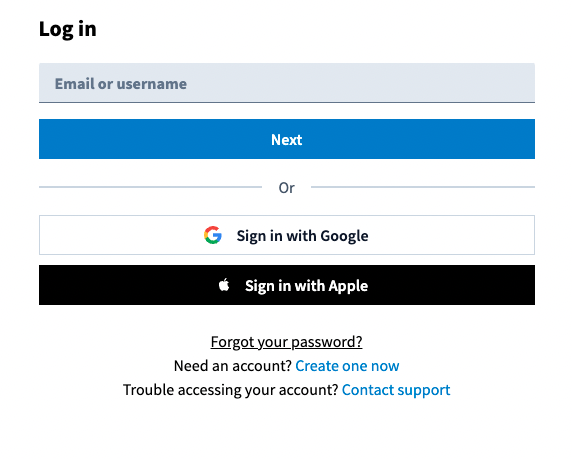Begin account creation via blue link
572x459 pixels.
[x=347, y=366]
